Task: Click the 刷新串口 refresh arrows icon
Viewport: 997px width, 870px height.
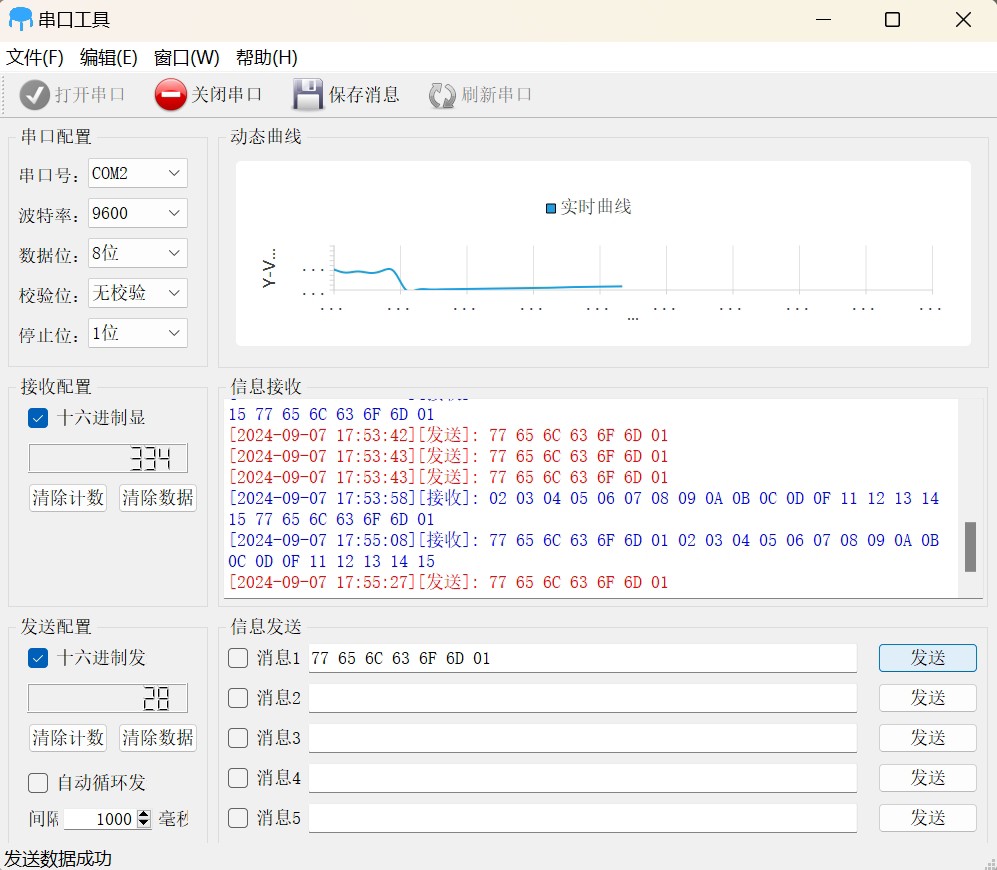Action: (442, 95)
